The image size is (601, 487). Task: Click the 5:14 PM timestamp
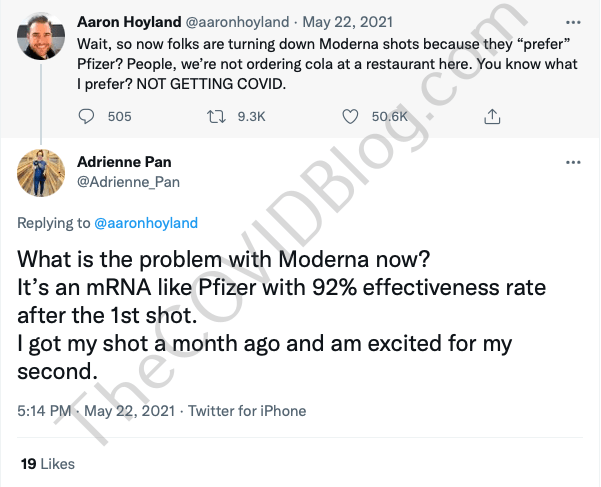pos(46,410)
